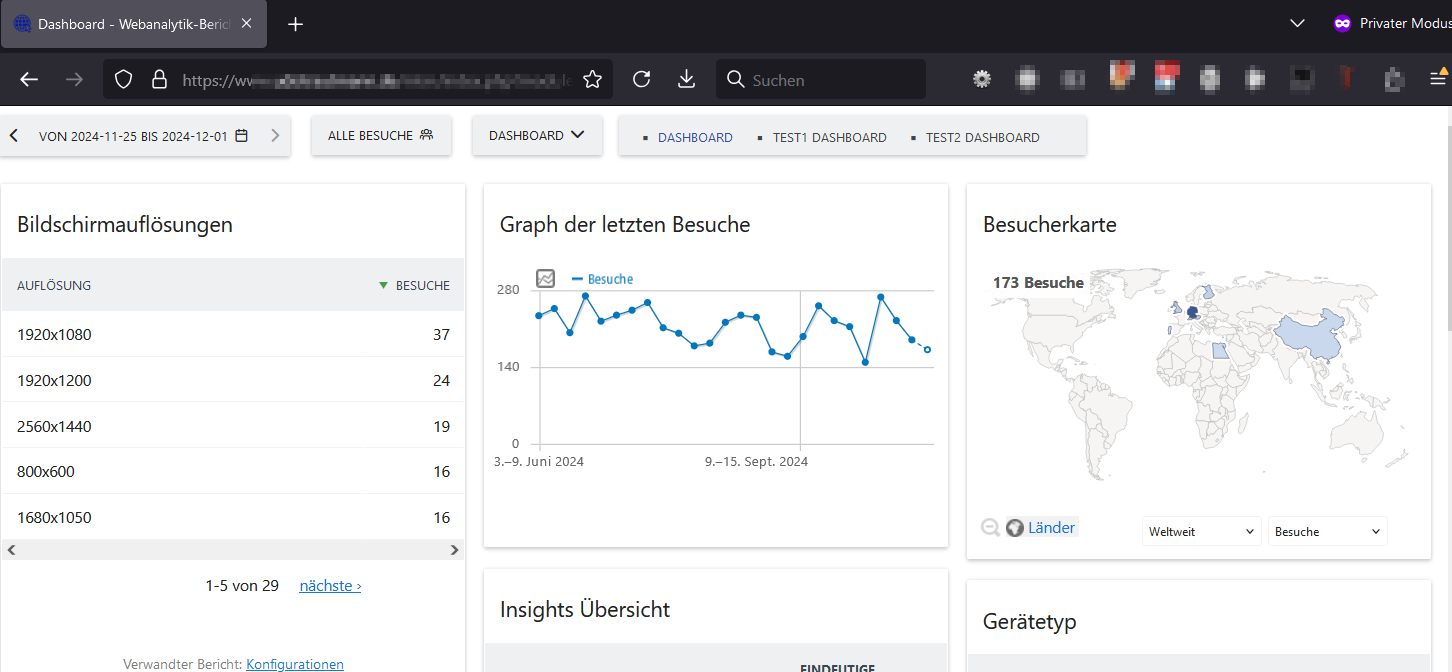
Task: Click the Insights Übersicht widget title
Action: [x=585, y=610]
